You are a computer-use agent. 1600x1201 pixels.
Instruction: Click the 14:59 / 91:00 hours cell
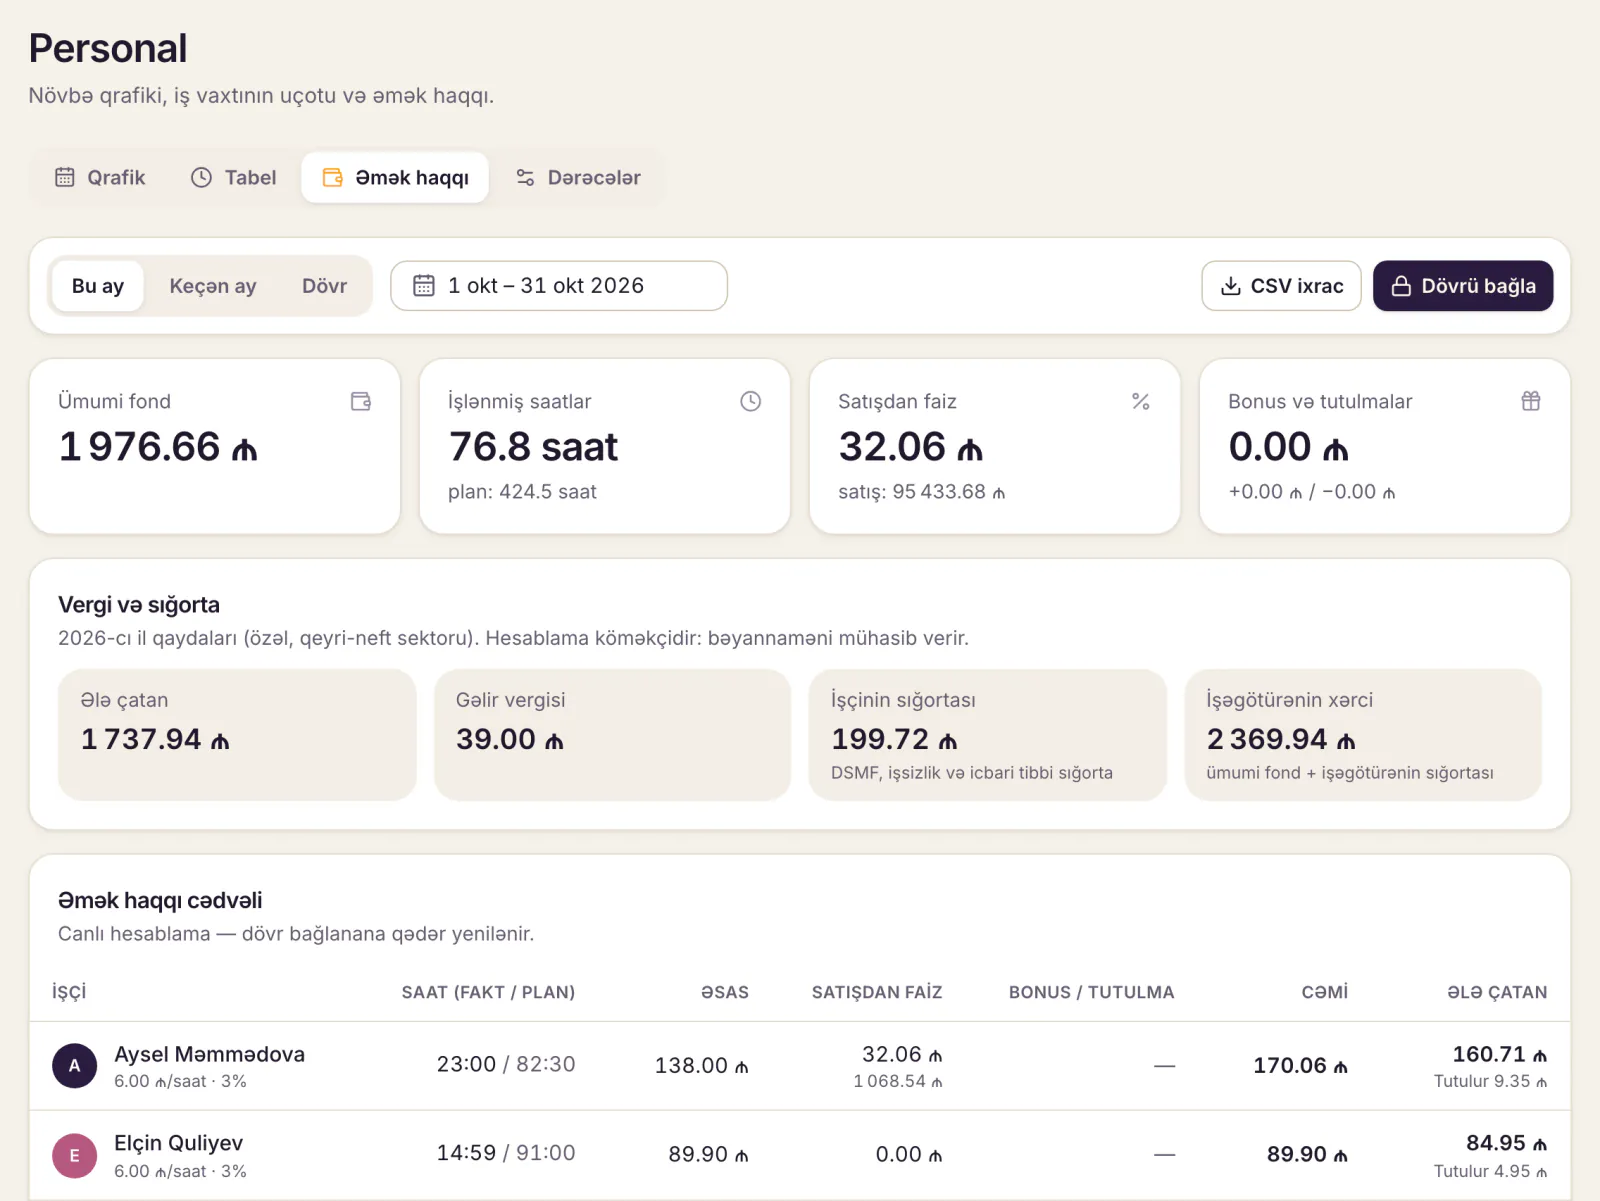506,1153
